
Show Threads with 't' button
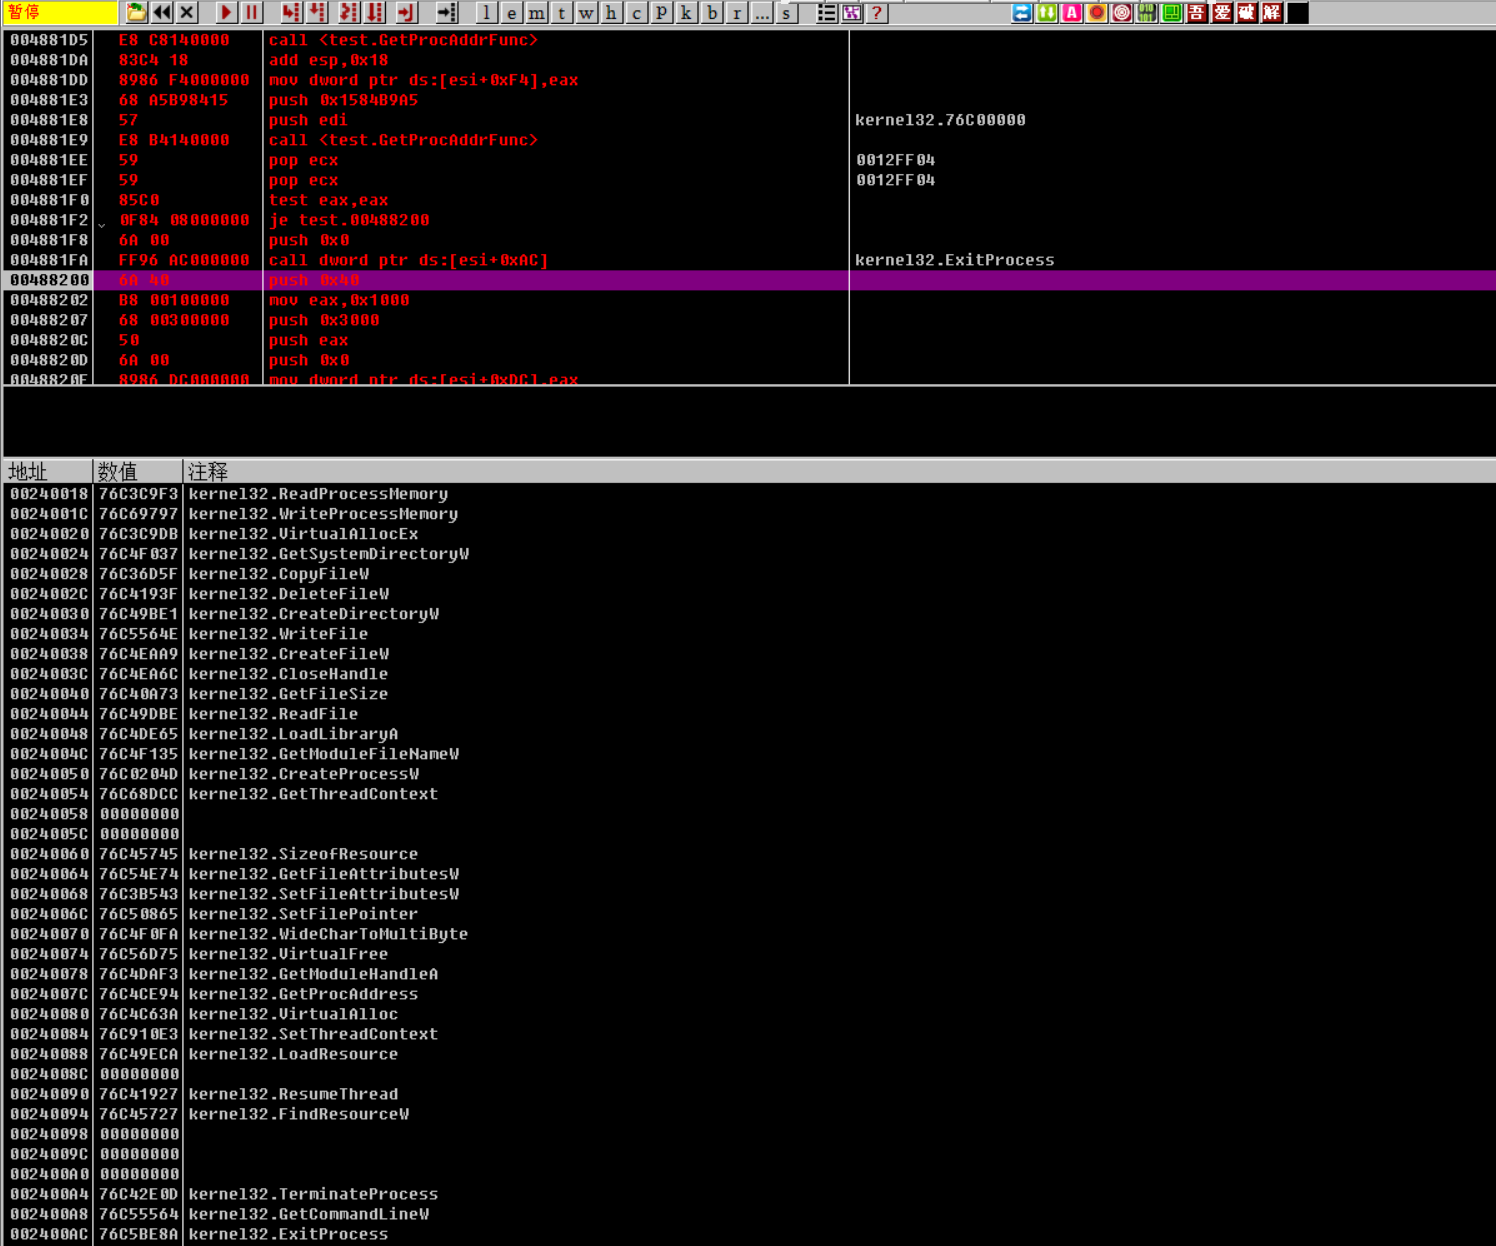562,12
